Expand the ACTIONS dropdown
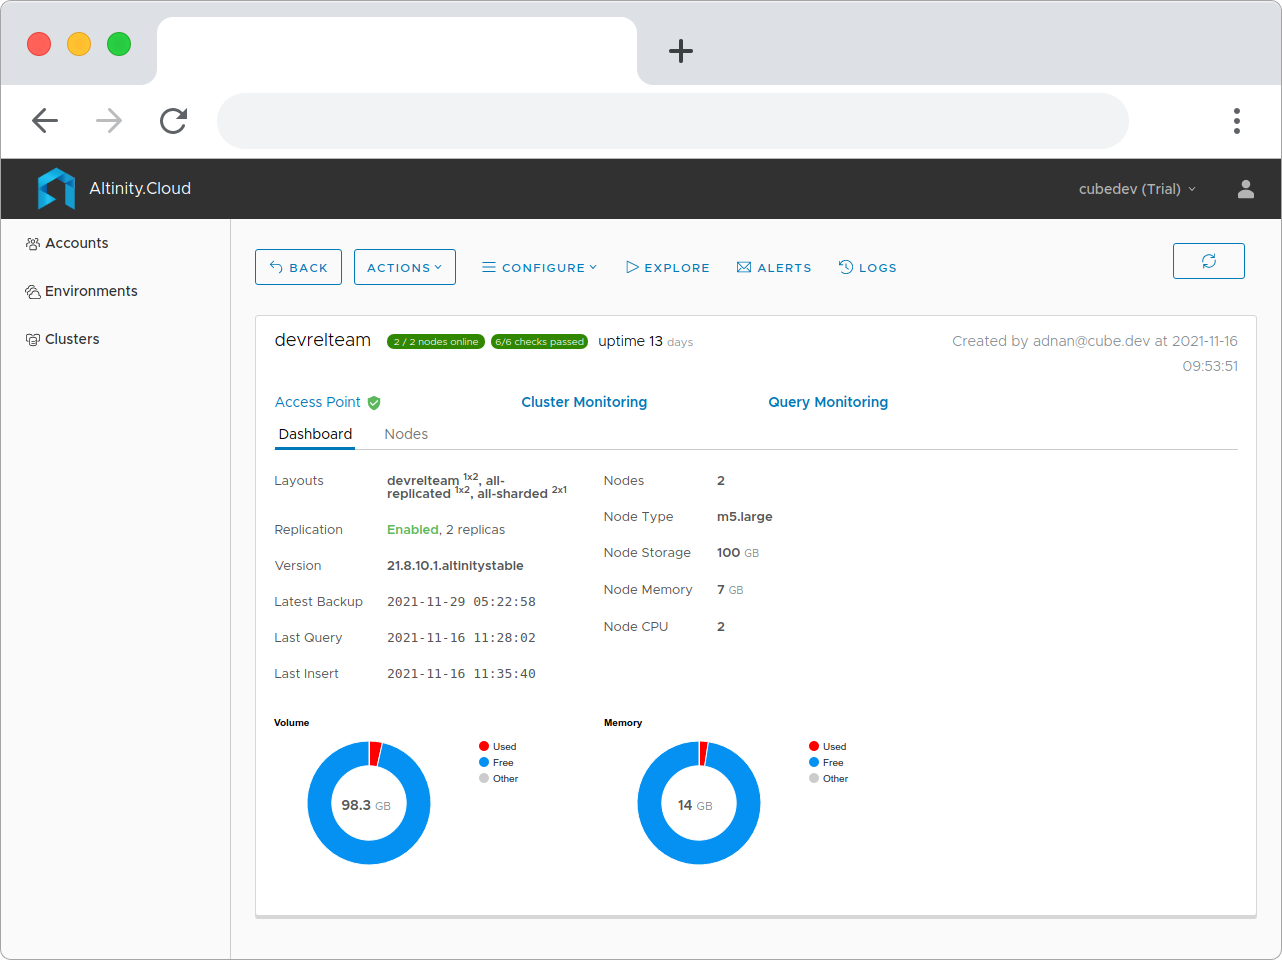The width and height of the screenshot is (1282, 960). 405,267
